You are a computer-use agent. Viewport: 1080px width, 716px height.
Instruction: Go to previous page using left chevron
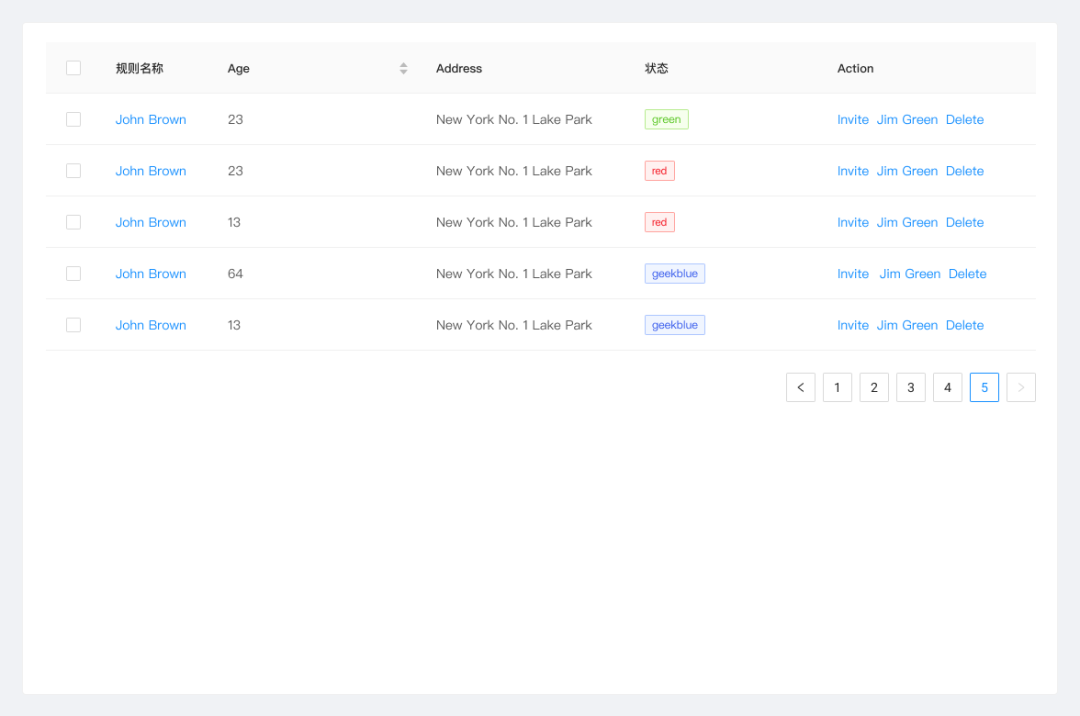tap(800, 388)
